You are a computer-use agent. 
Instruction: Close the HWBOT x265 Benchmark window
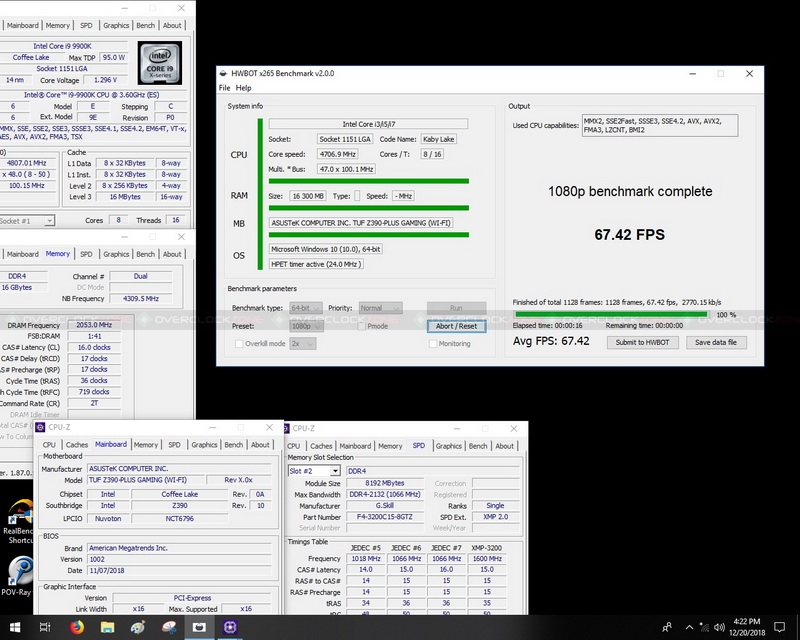point(749,73)
